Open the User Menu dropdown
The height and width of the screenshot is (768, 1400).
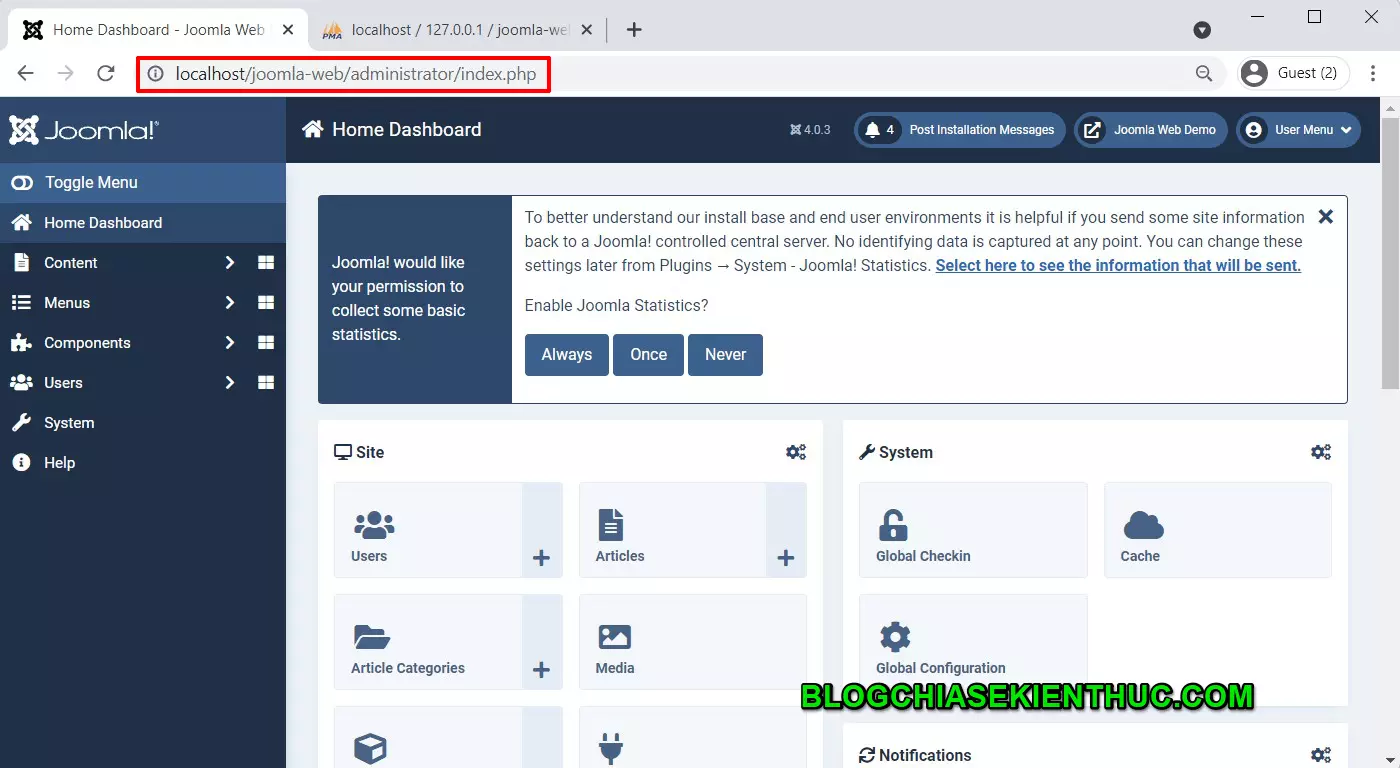tap(1299, 130)
